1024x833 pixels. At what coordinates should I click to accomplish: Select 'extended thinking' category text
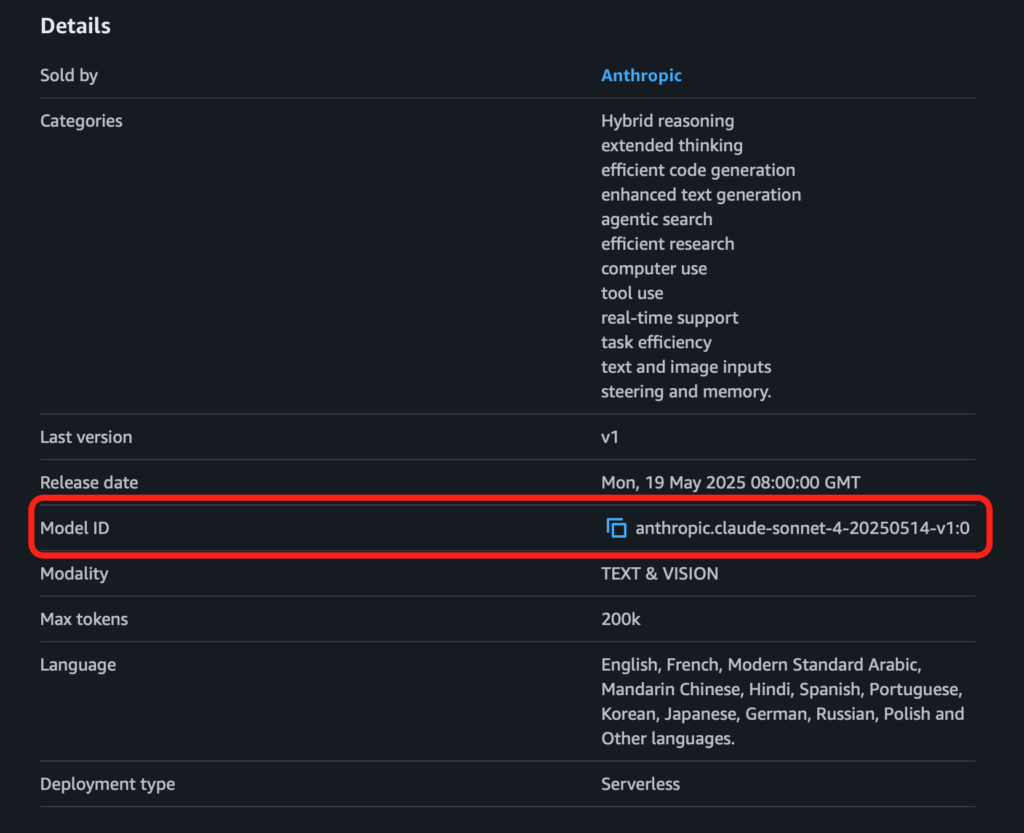[x=671, y=145]
